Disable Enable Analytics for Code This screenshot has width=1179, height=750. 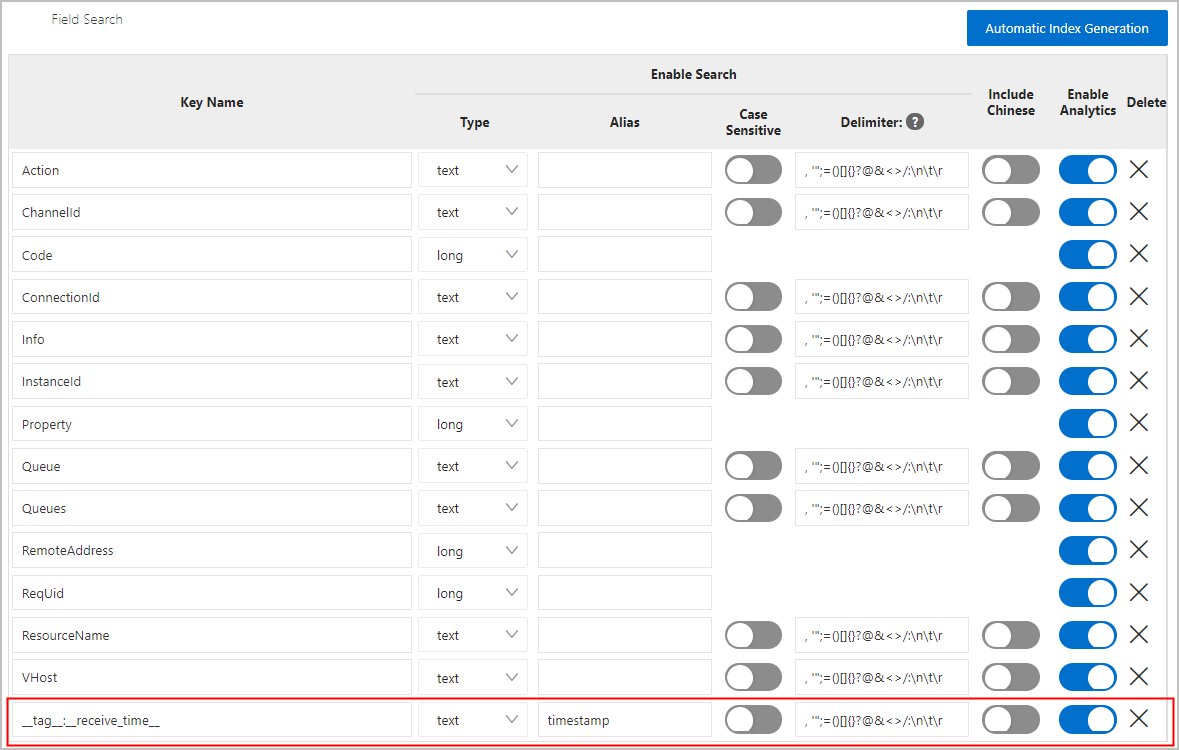1087,254
